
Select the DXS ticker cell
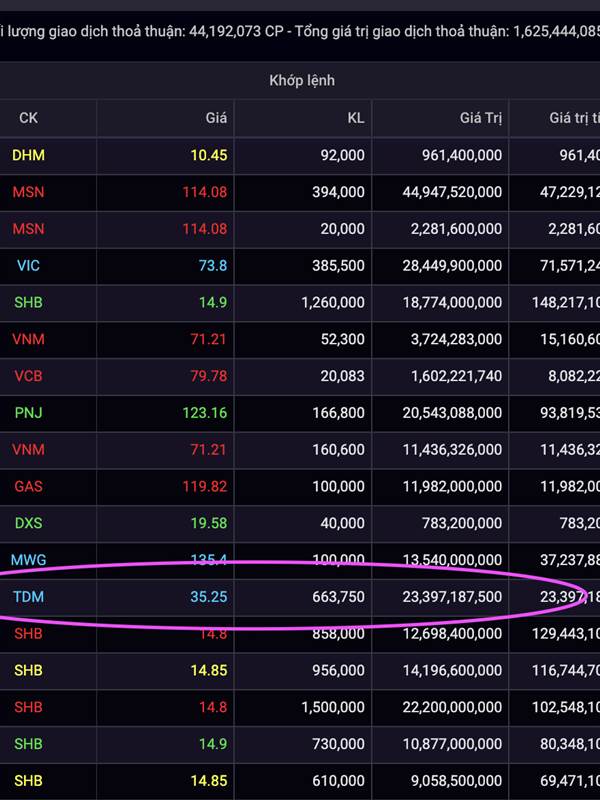29,522
